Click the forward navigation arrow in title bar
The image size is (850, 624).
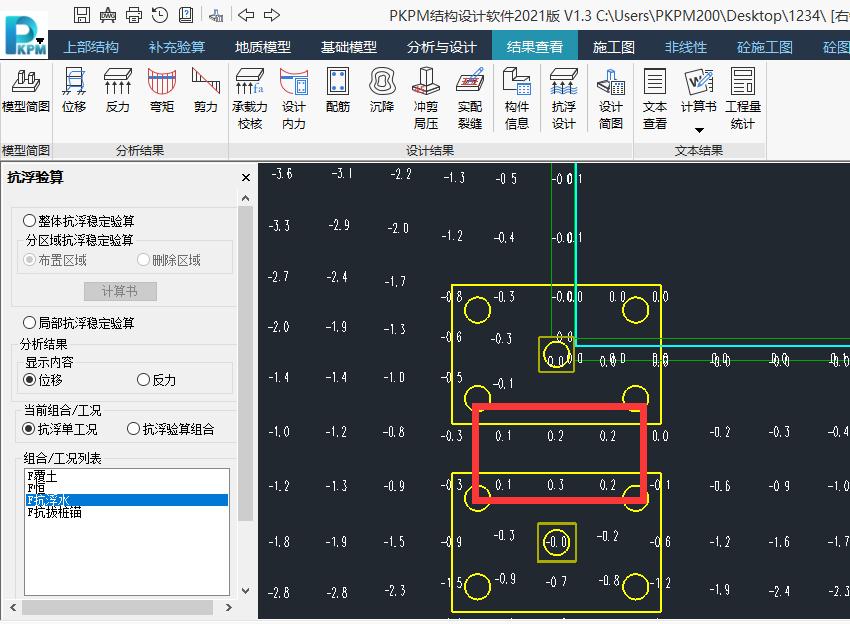click(271, 15)
